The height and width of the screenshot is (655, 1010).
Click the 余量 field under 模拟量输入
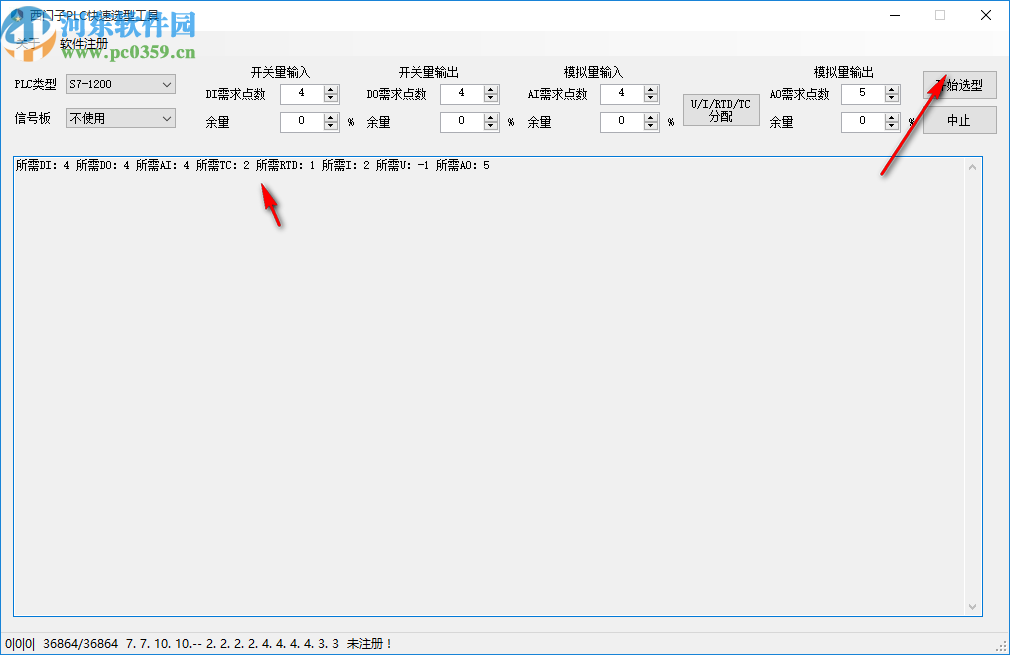pyautogui.click(x=623, y=121)
